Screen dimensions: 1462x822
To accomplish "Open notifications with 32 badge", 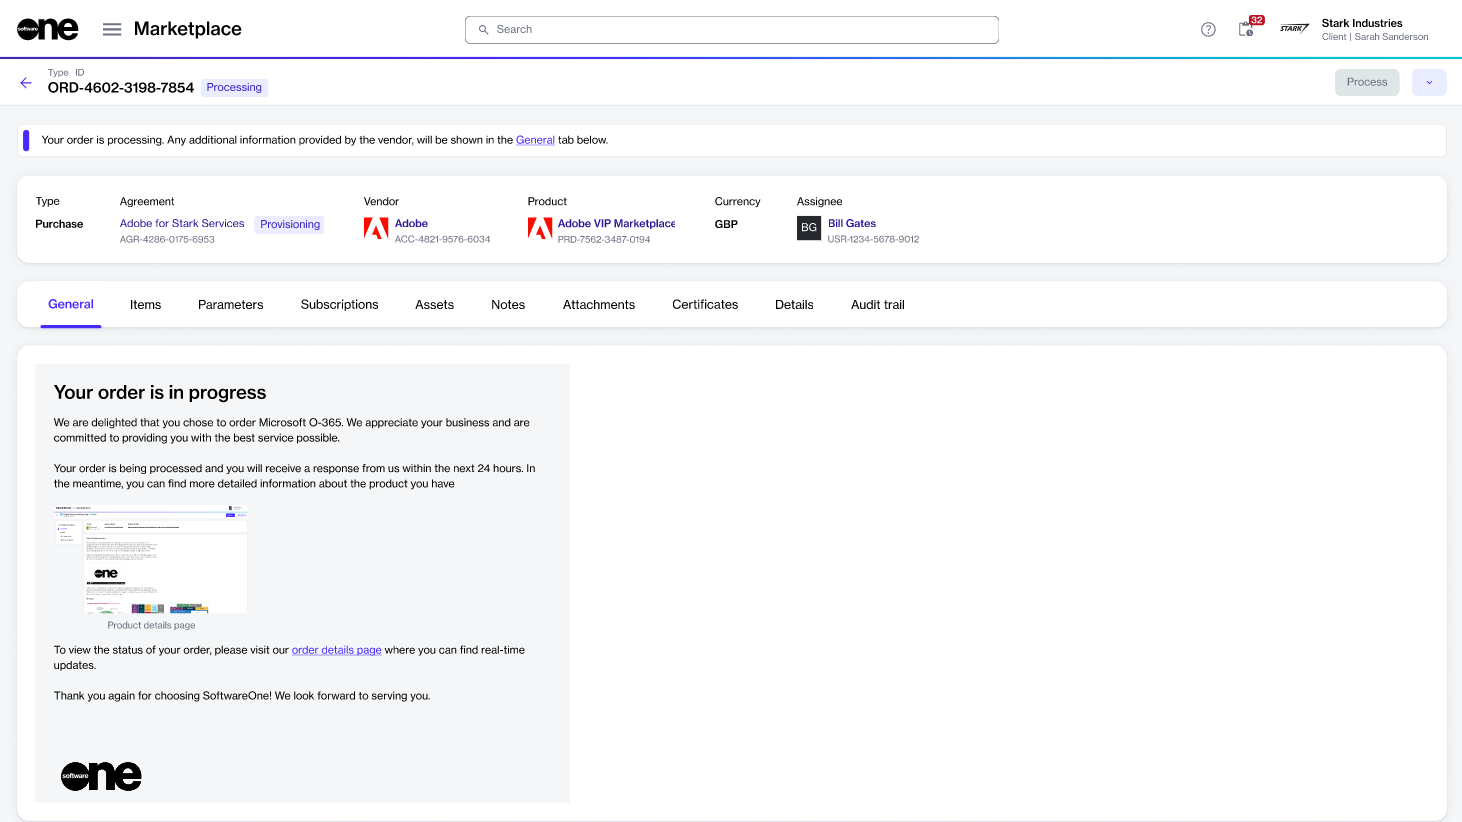I will pyautogui.click(x=1246, y=29).
